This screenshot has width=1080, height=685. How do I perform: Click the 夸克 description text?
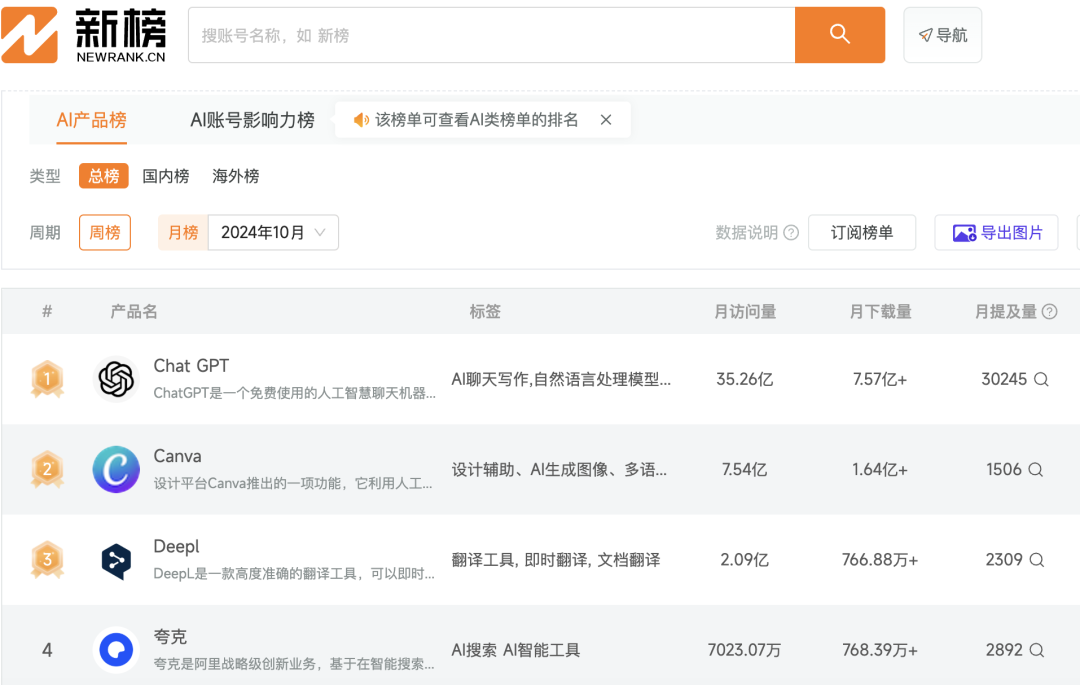tap(293, 664)
